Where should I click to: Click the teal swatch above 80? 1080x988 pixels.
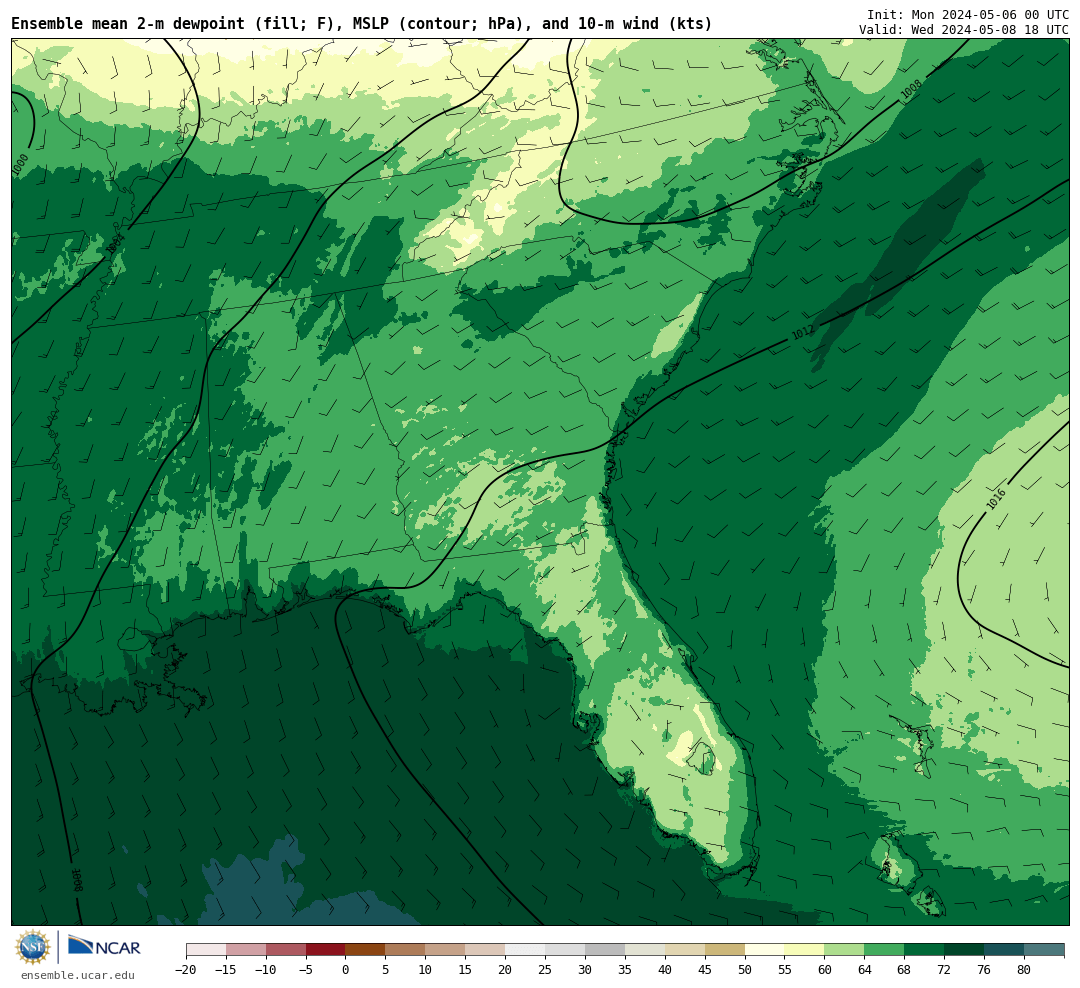click(x=1045, y=950)
